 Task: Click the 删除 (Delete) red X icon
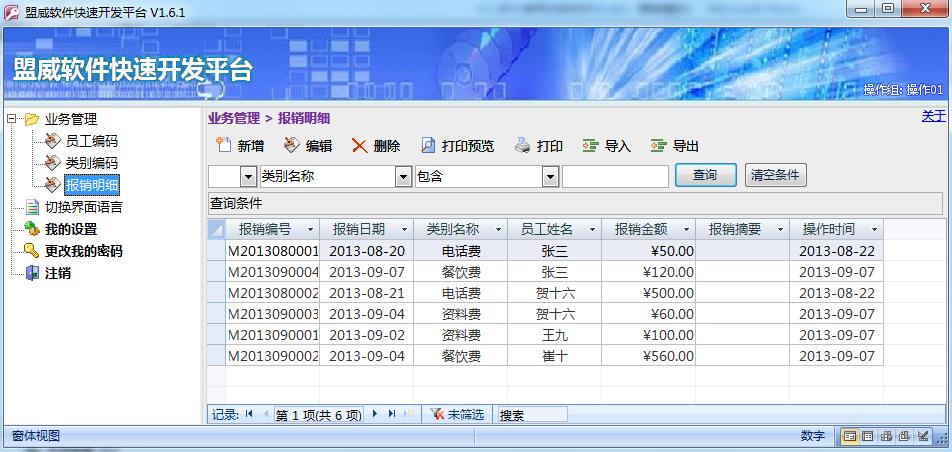tap(359, 146)
